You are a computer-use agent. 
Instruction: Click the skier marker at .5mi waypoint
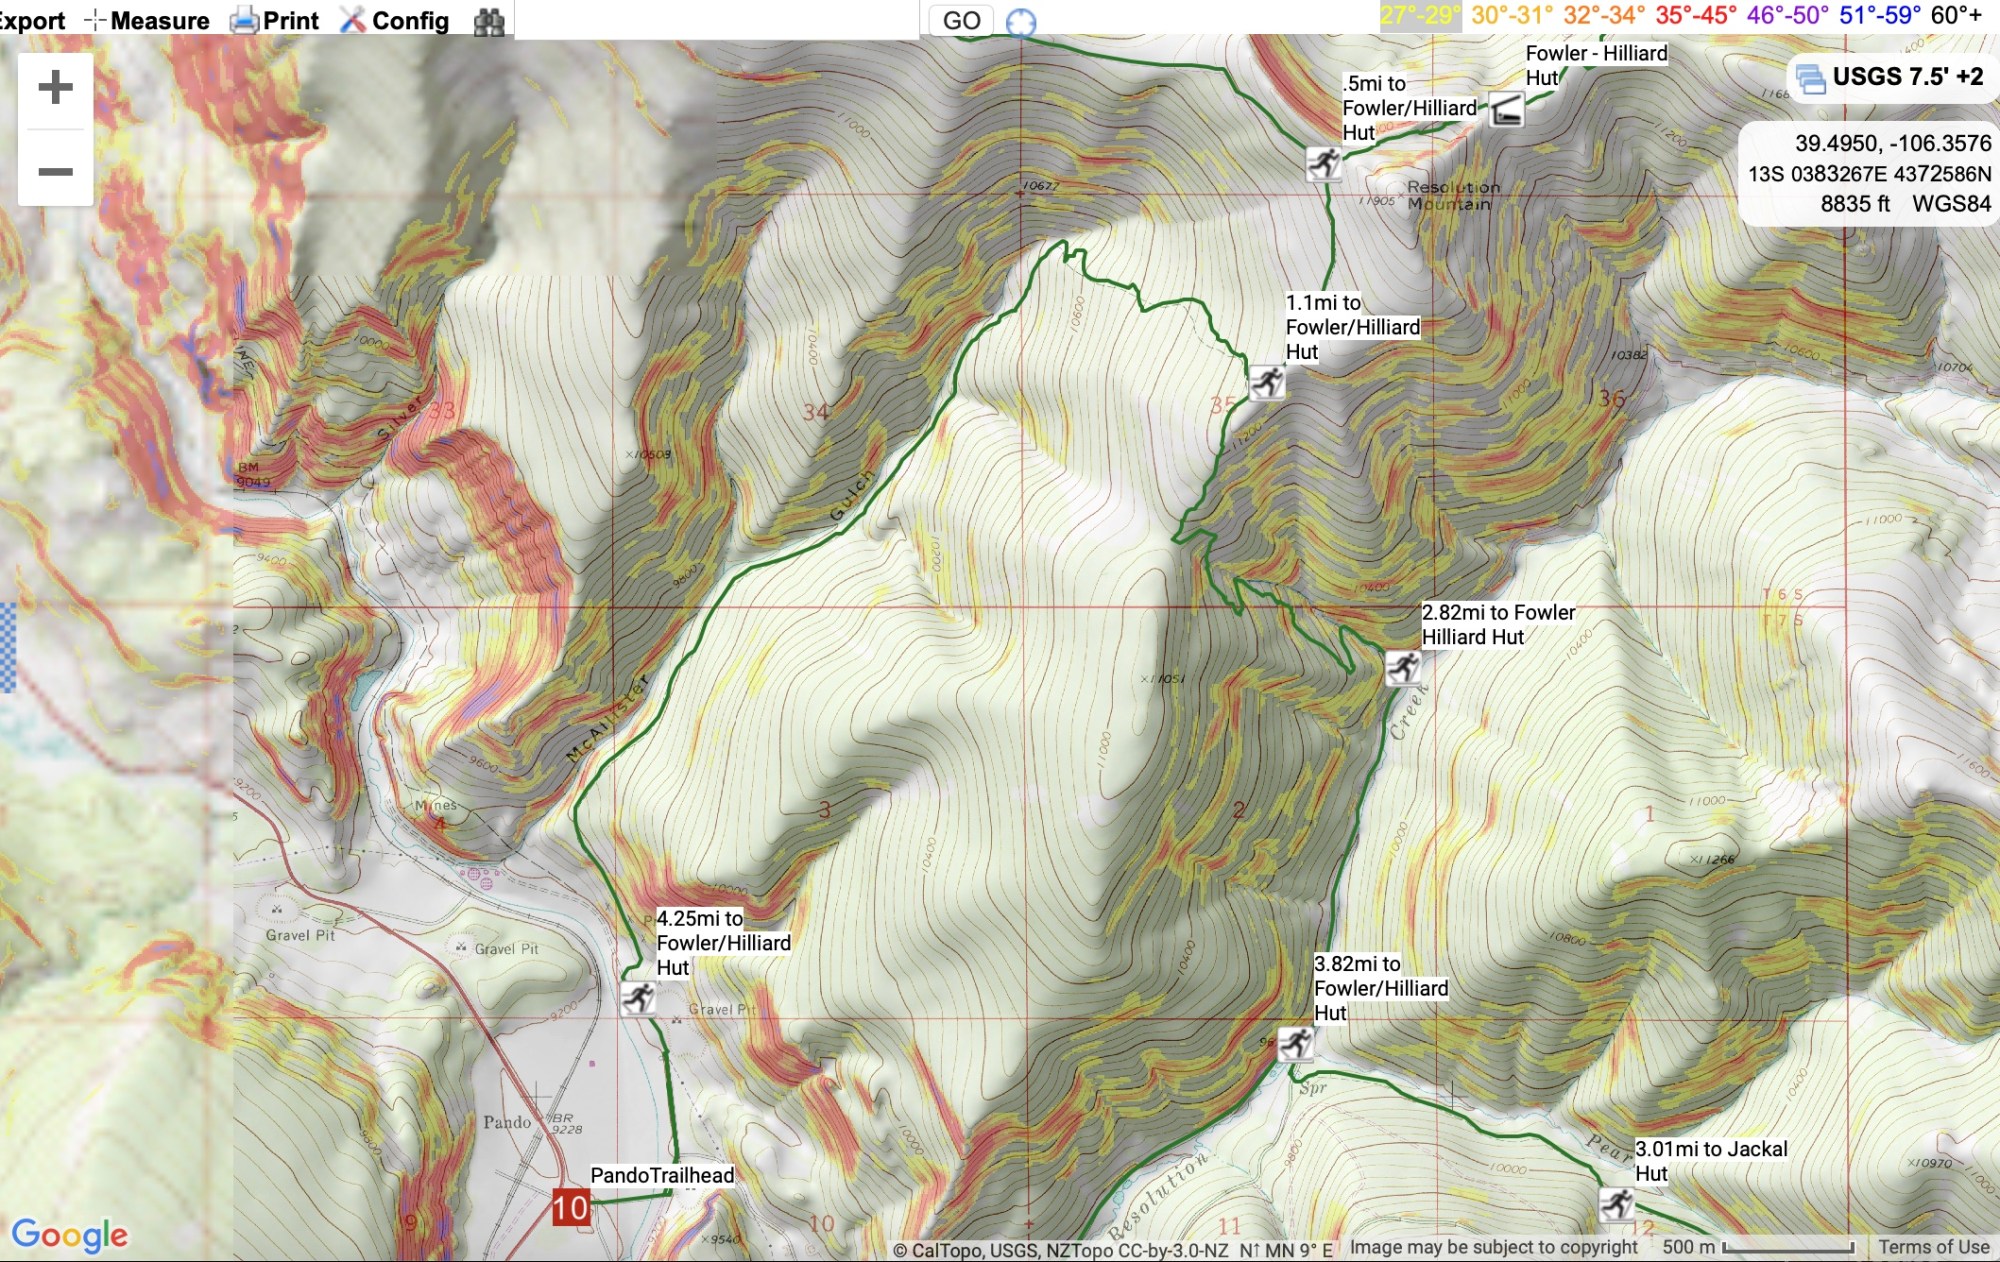[1324, 162]
